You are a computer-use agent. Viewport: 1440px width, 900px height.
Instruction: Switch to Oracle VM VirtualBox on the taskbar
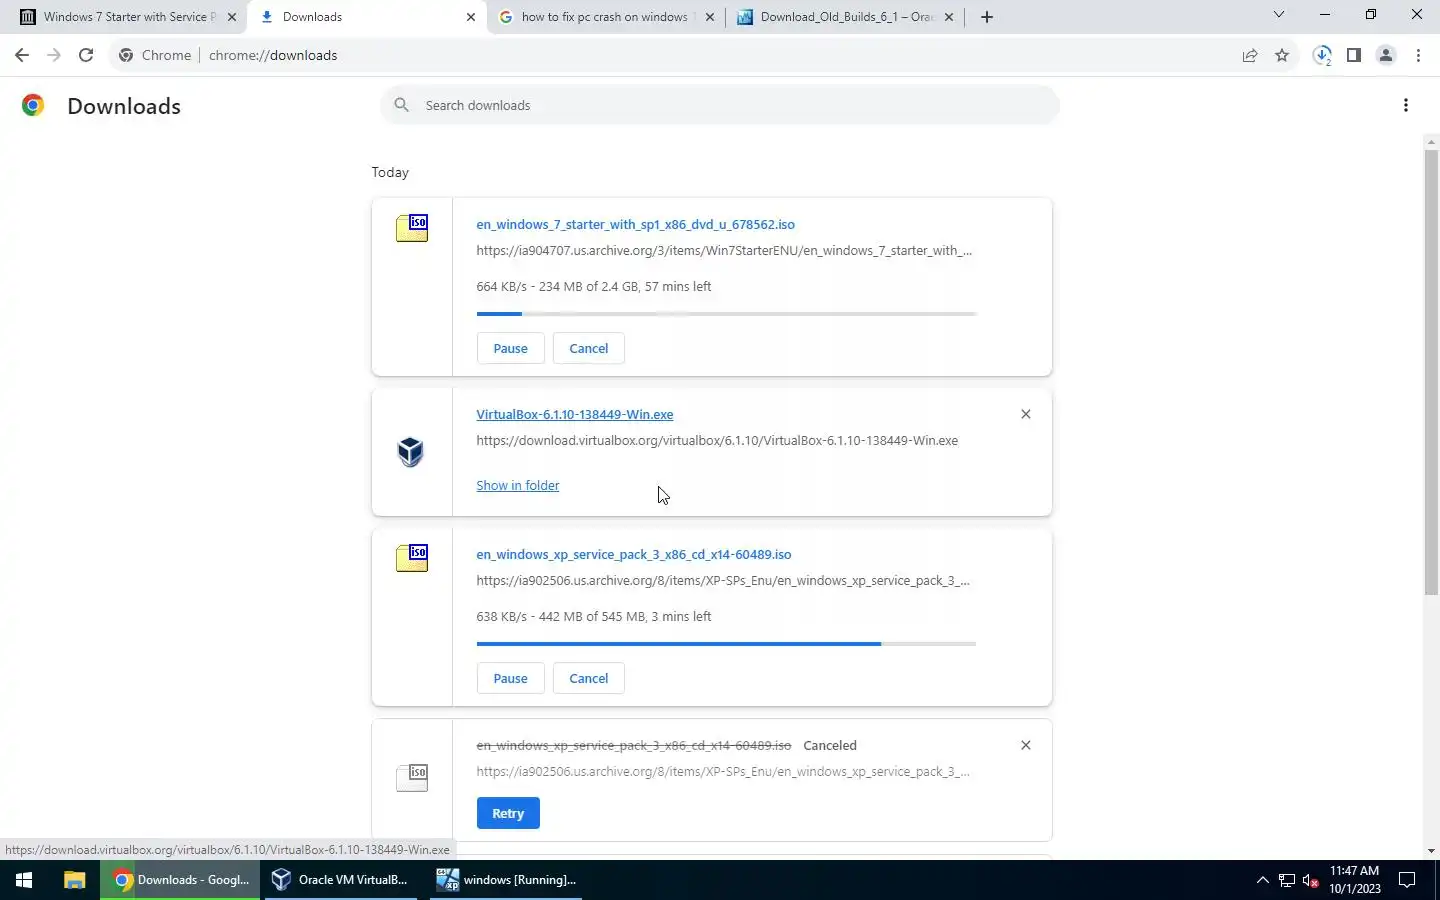coord(341,880)
